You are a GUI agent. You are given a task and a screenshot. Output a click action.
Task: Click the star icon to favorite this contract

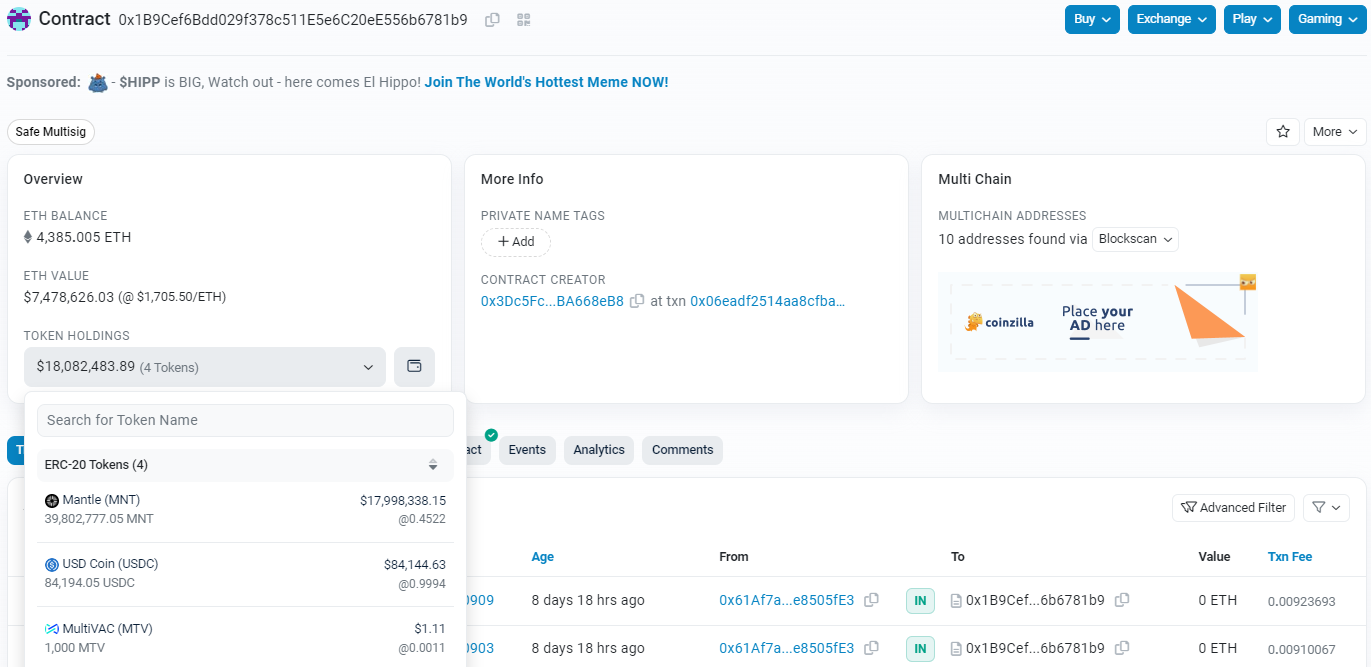click(x=1283, y=131)
